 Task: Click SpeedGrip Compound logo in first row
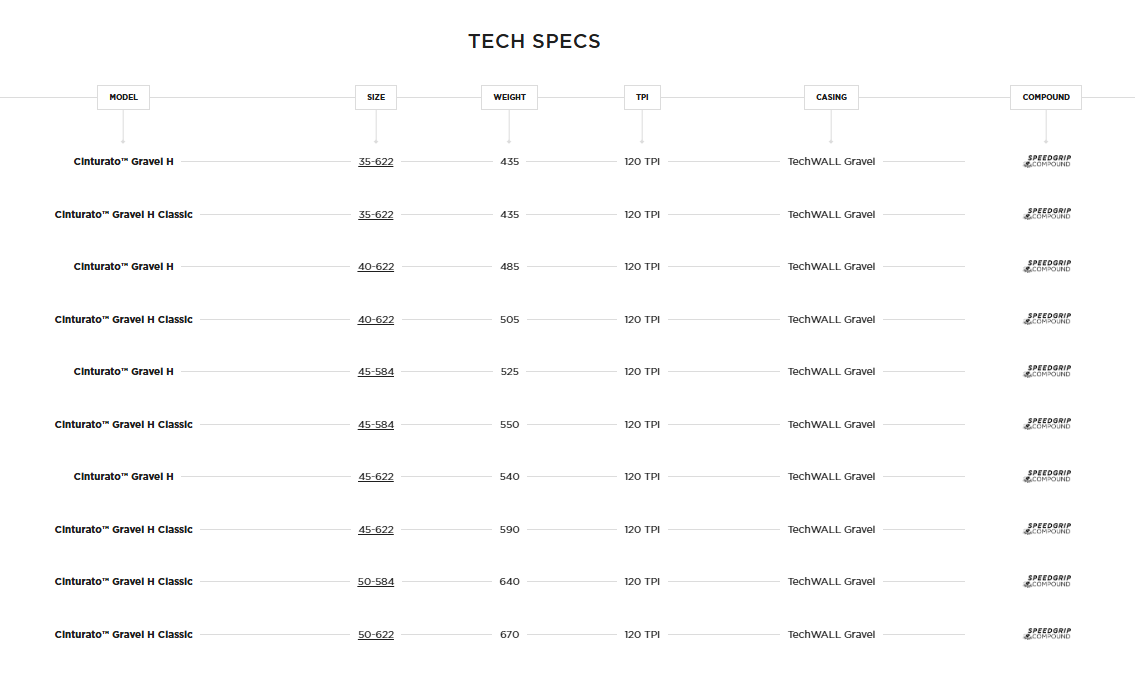click(1047, 161)
